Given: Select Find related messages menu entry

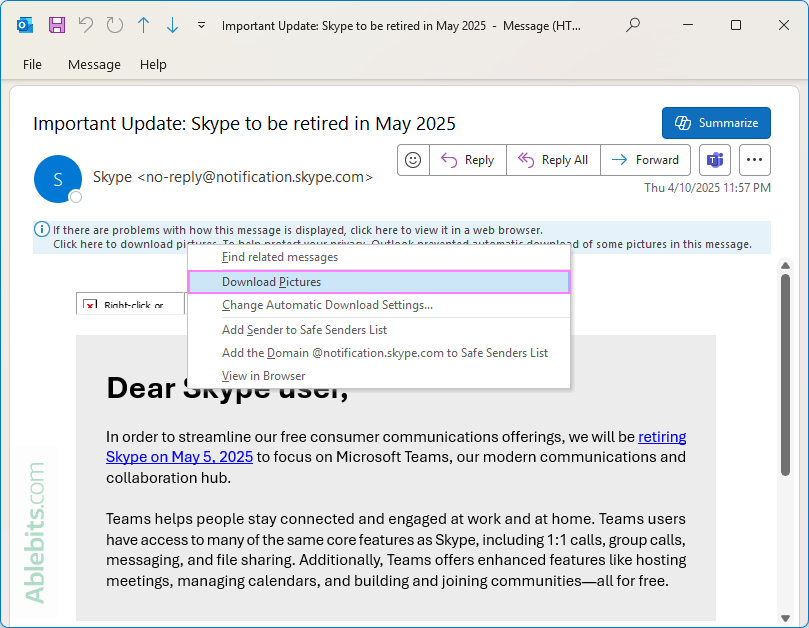Looking at the screenshot, I should pos(379,257).
